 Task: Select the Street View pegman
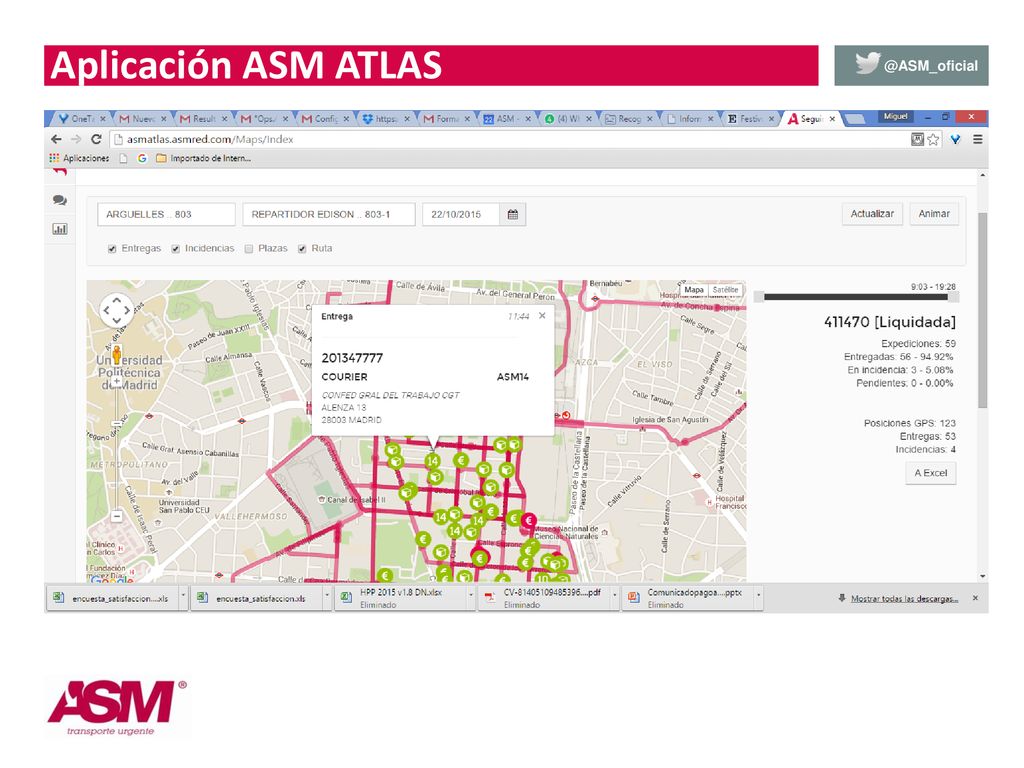(116, 355)
